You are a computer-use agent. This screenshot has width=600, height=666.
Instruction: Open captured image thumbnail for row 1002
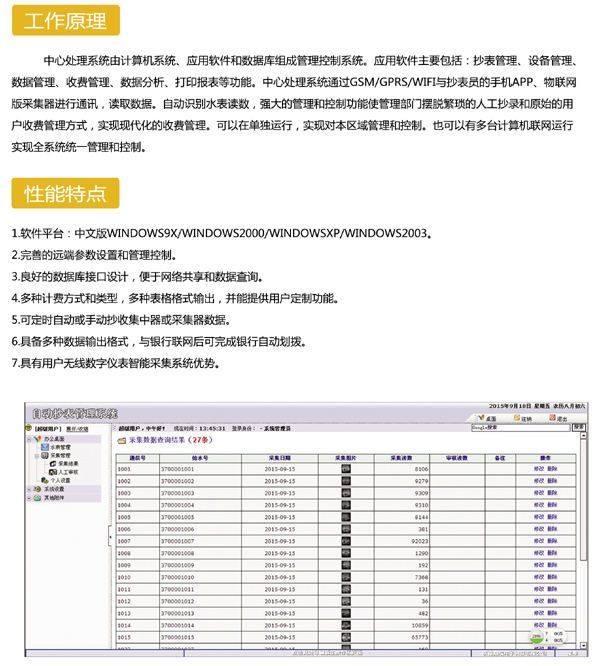point(346,480)
